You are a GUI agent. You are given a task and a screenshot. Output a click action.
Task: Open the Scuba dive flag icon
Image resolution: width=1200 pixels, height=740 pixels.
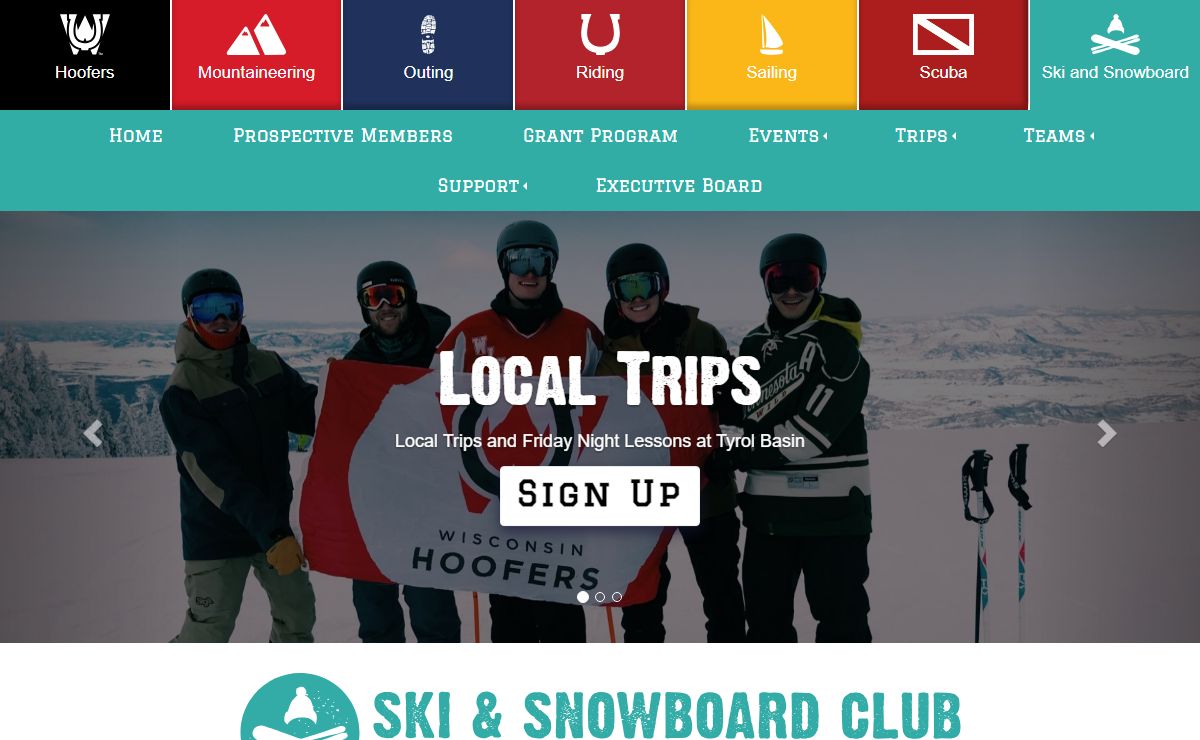943,35
